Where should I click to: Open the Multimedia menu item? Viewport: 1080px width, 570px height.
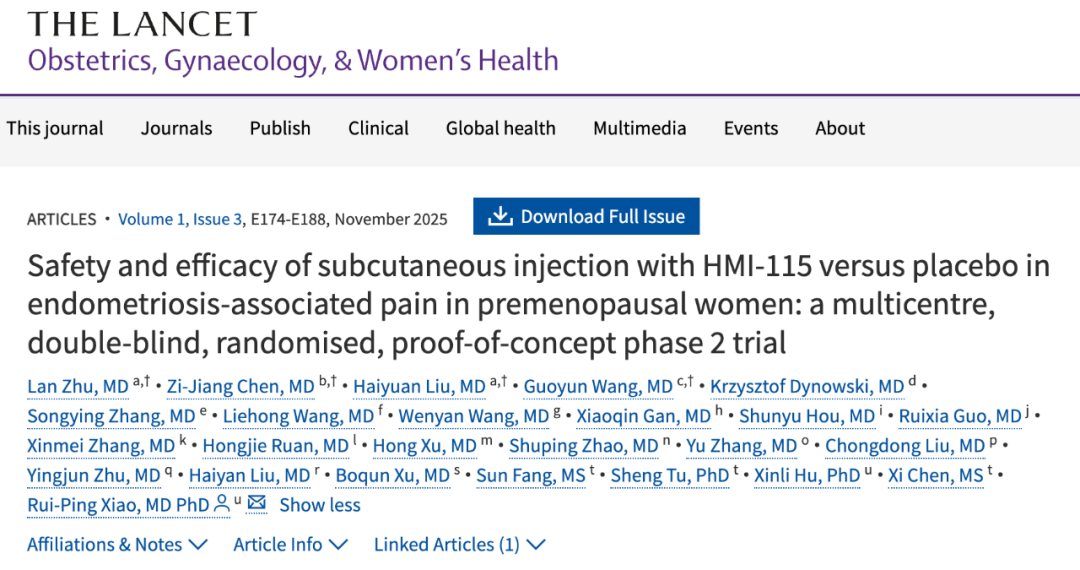(639, 128)
